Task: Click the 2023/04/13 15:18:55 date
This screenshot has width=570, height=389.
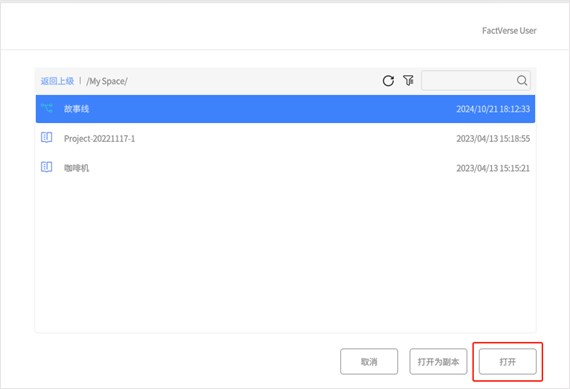Action: [493, 139]
